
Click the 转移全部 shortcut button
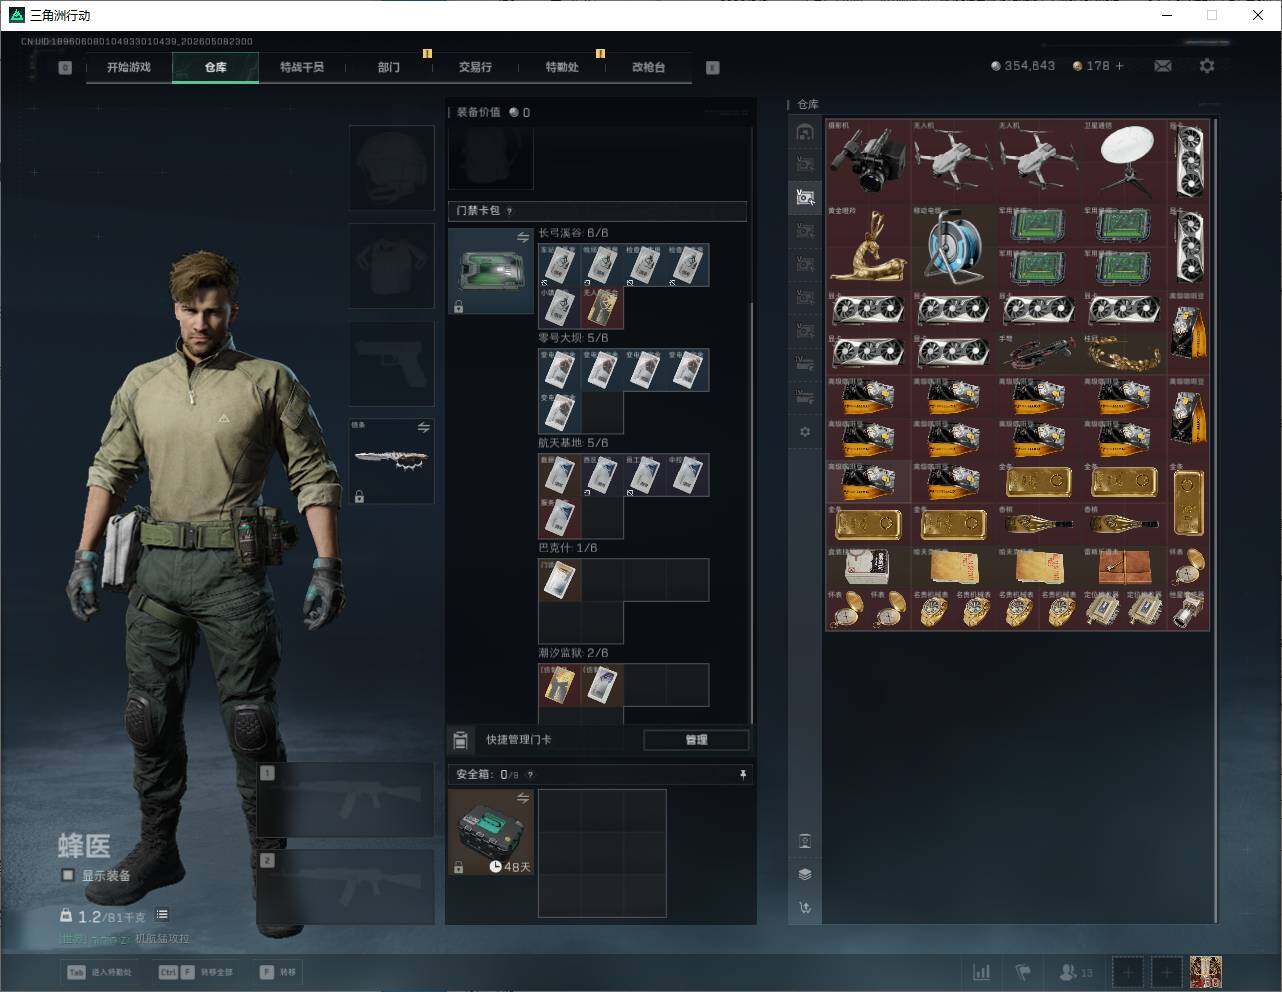(196, 972)
